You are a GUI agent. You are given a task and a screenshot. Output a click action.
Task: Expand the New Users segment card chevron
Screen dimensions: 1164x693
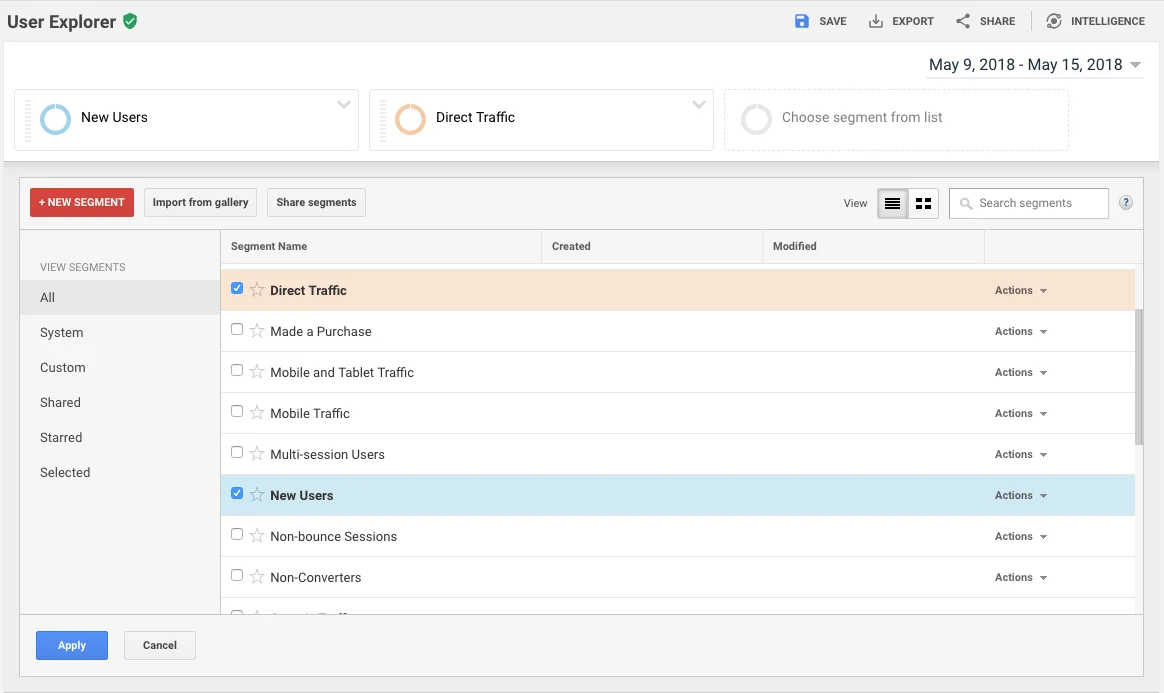[344, 104]
